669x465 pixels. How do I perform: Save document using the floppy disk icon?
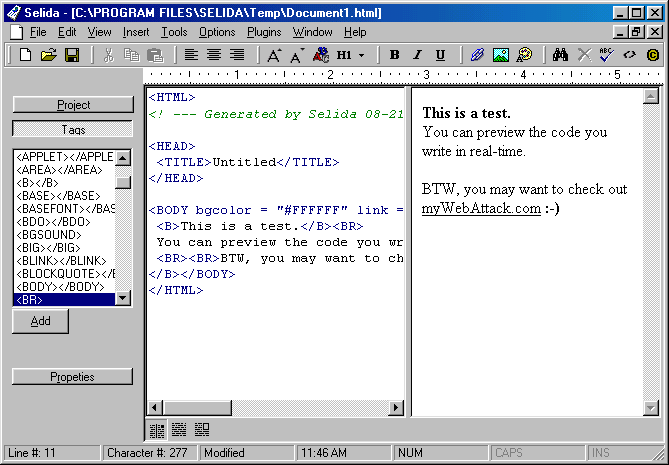point(72,55)
